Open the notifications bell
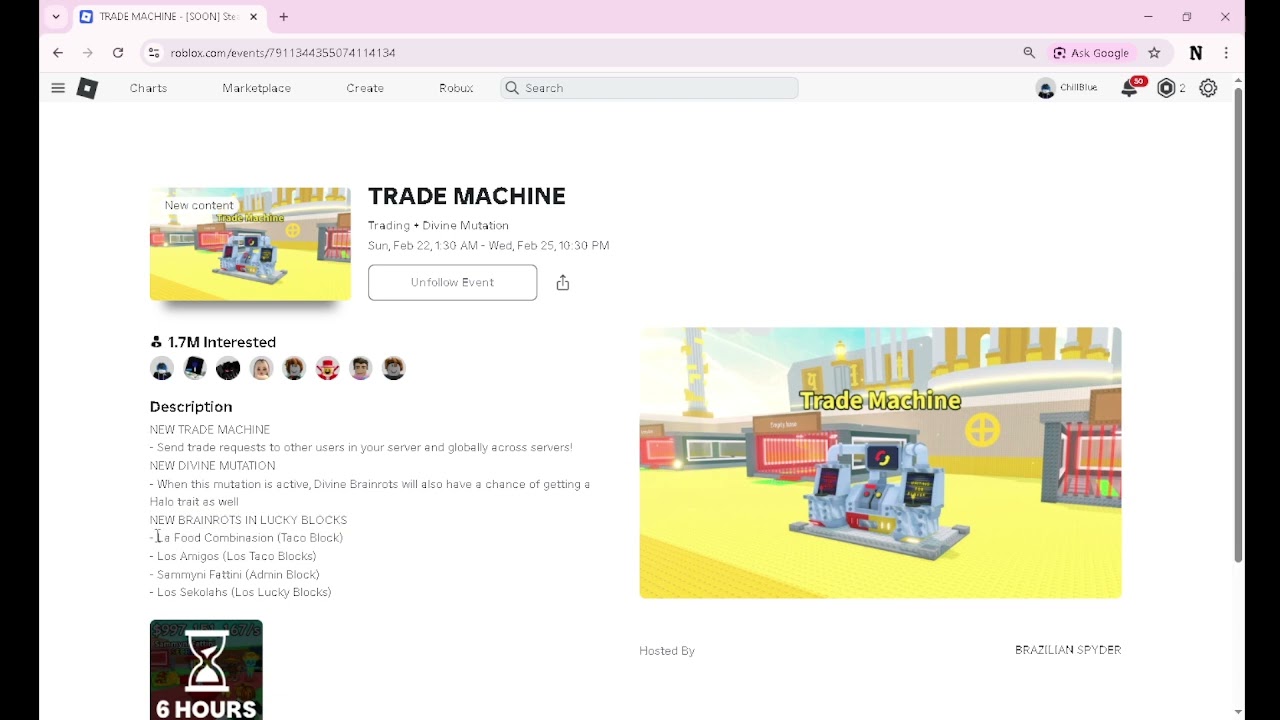1280x720 pixels. [x=1130, y=88]
